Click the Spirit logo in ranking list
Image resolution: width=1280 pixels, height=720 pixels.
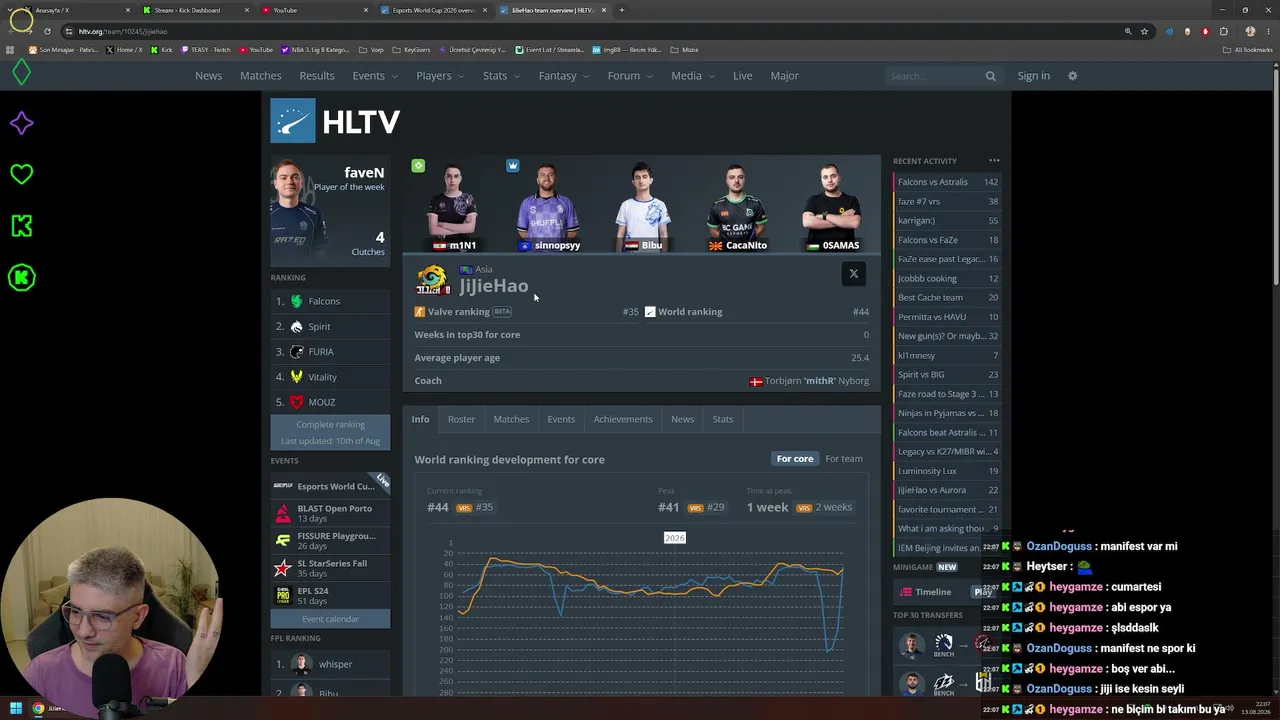[x=296, y=326]
